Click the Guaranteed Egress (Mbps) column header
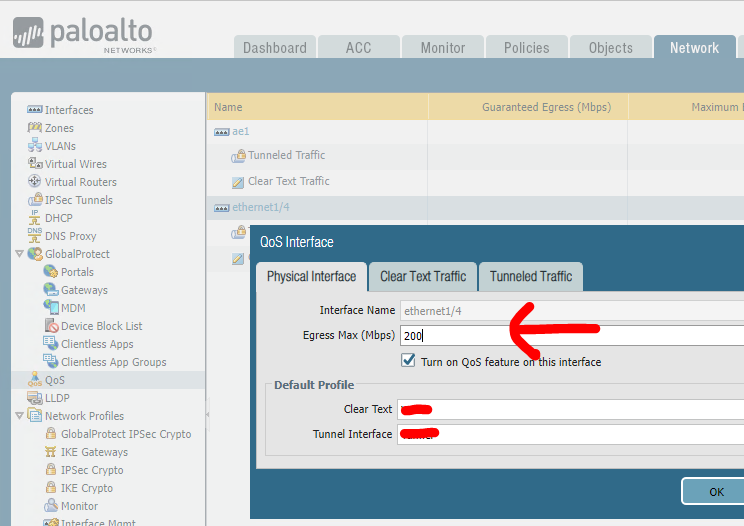 click(x=528, y=107)
